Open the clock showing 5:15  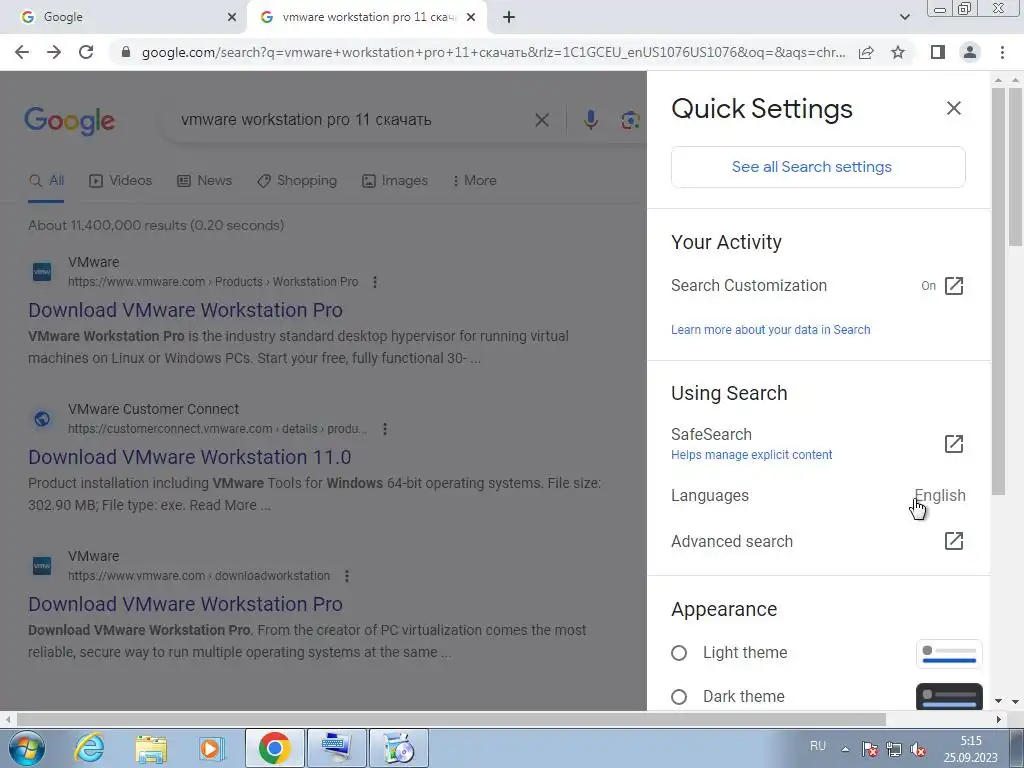(970, 749)
